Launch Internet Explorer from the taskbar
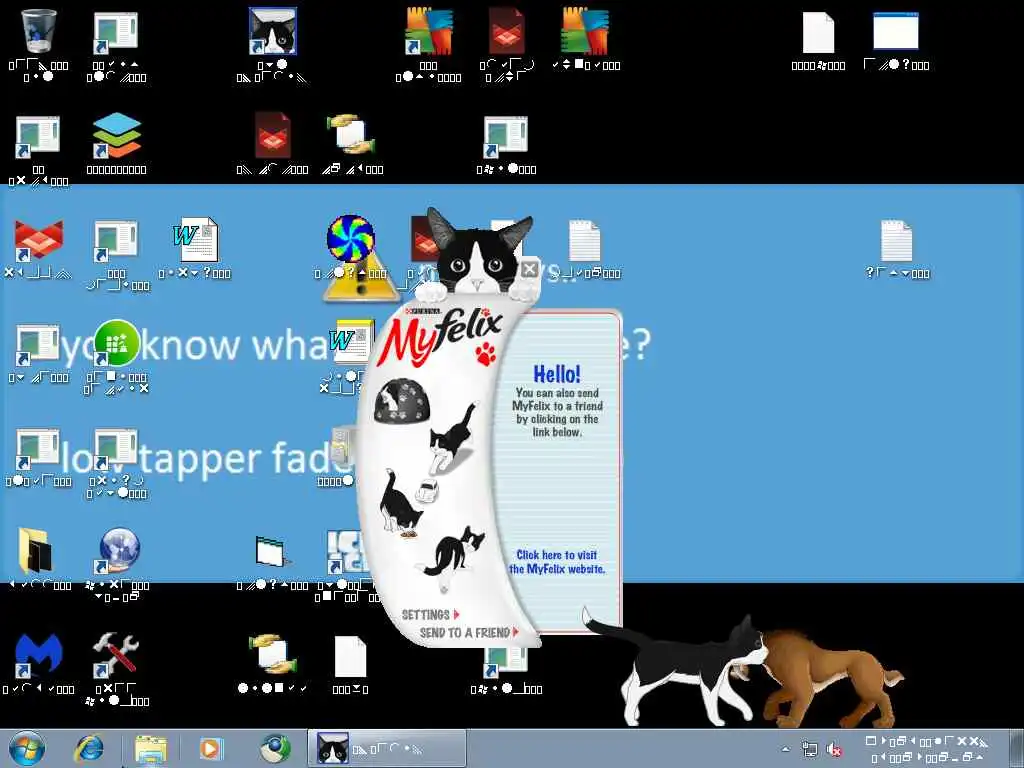This screenshot has width=1024, height=768. (x=89, y=749)
